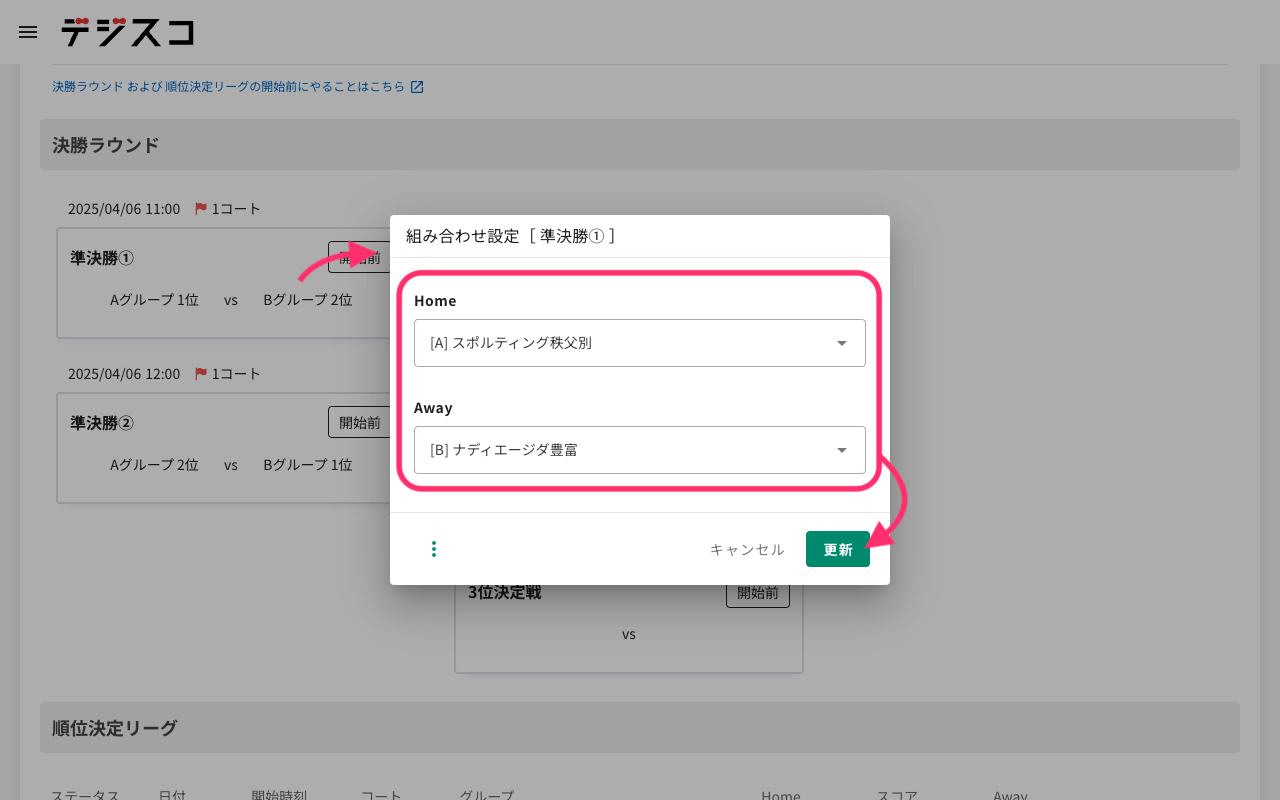
Task: Click the red flag icon for the 12:00 match
Action: click(201, 374)
